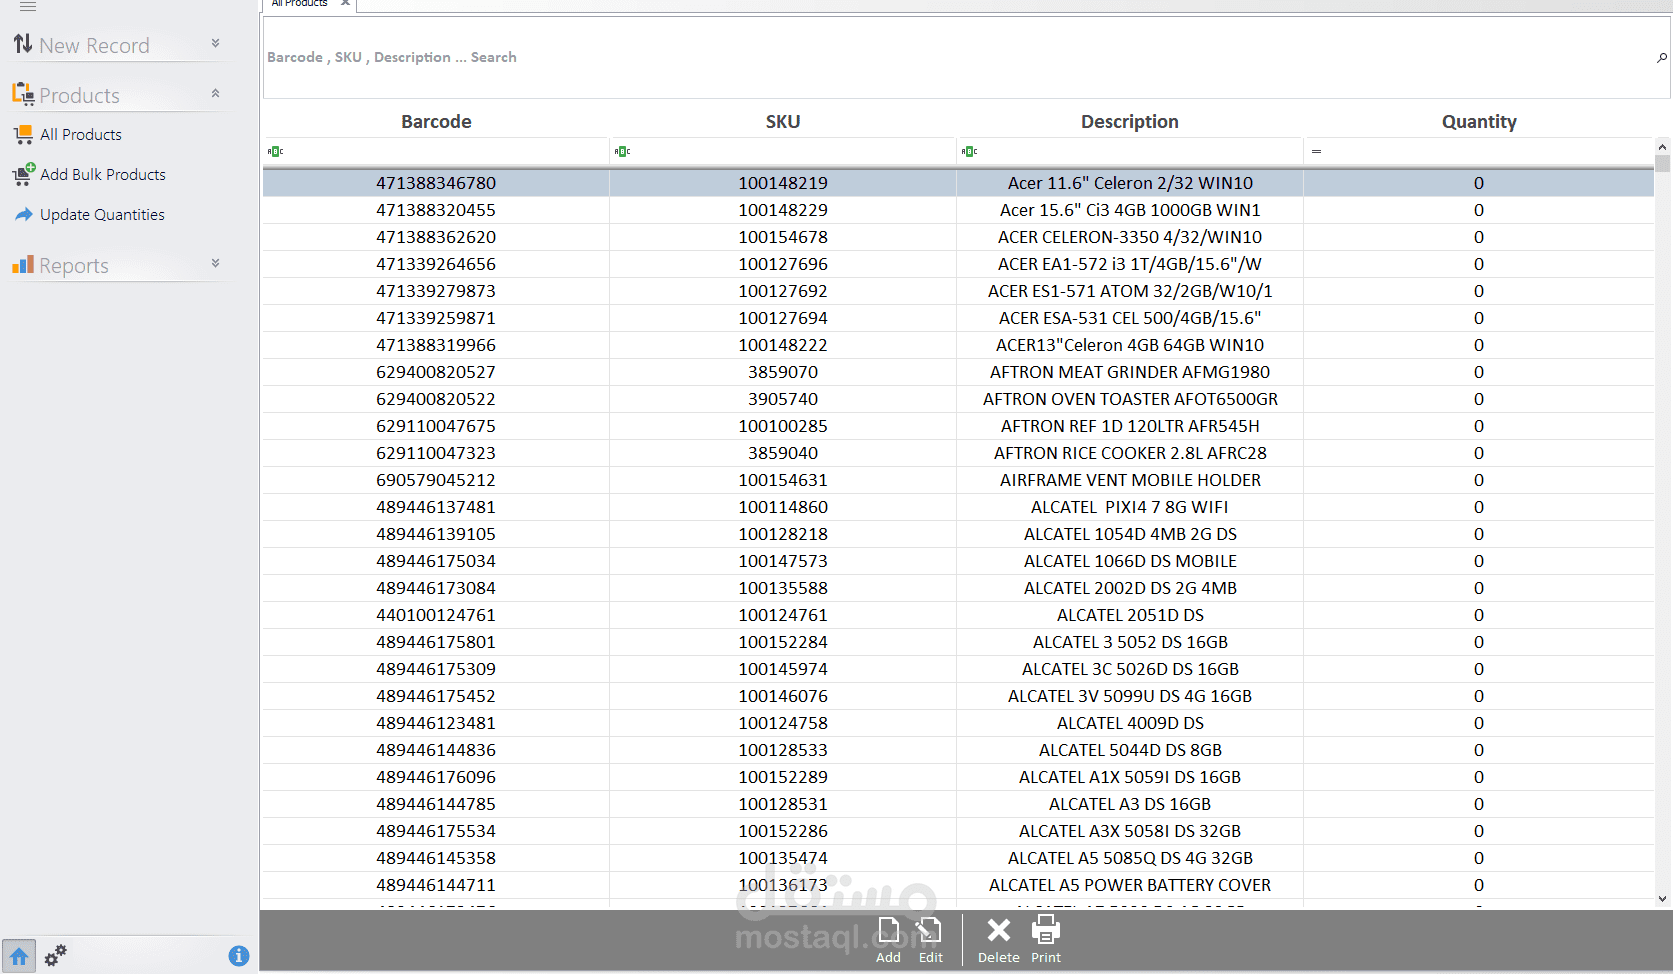Select barcode 489446137481

(x=436, y=507)
